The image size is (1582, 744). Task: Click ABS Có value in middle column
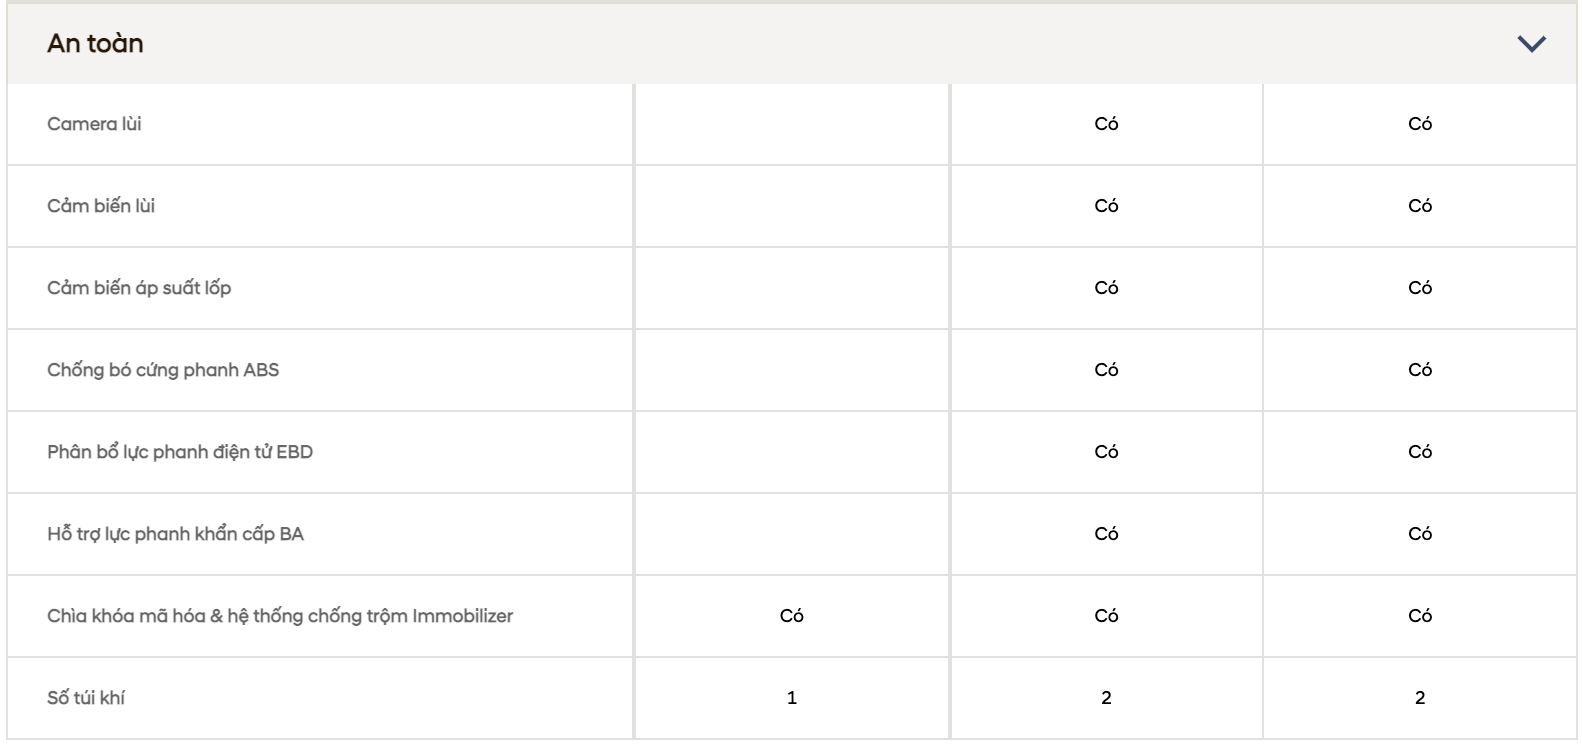tap(1106, 370)
